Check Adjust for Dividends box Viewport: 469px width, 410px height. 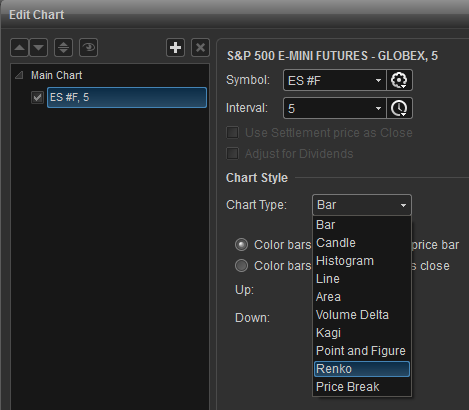[232, 154]
